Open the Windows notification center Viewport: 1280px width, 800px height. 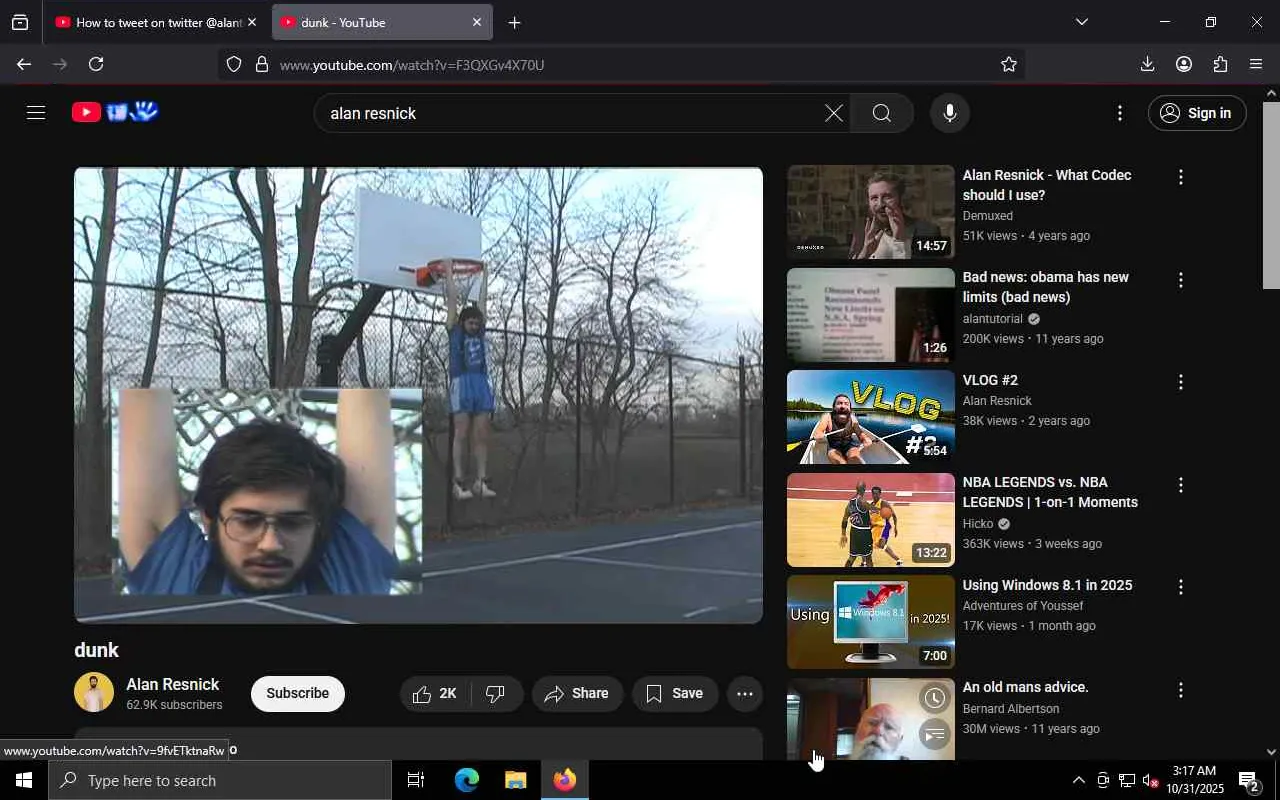[x=1249, y=780]
